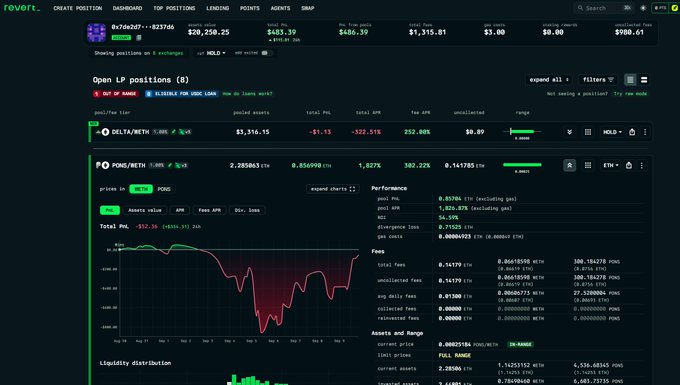
Task: Click DELTA/WETH range bar indicator
Action: pyautogui.click(x=522, y=131)
